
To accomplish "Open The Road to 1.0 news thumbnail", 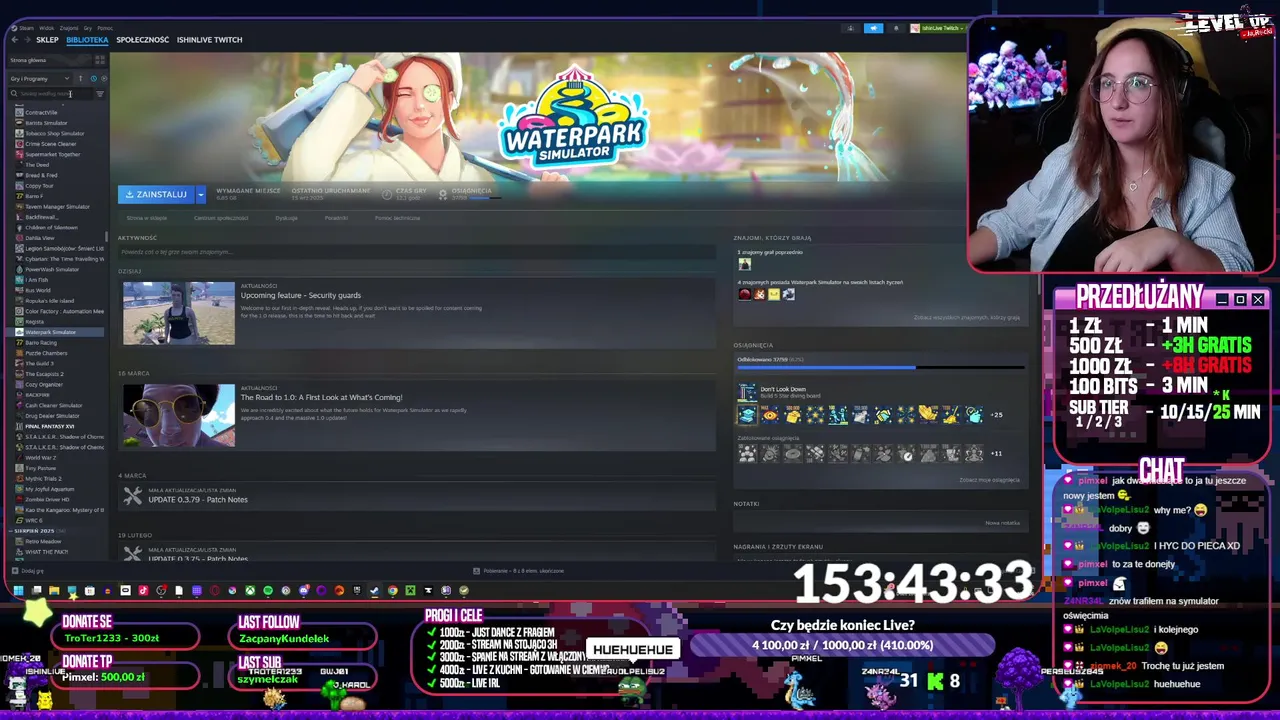I will [x=179, y=415].
